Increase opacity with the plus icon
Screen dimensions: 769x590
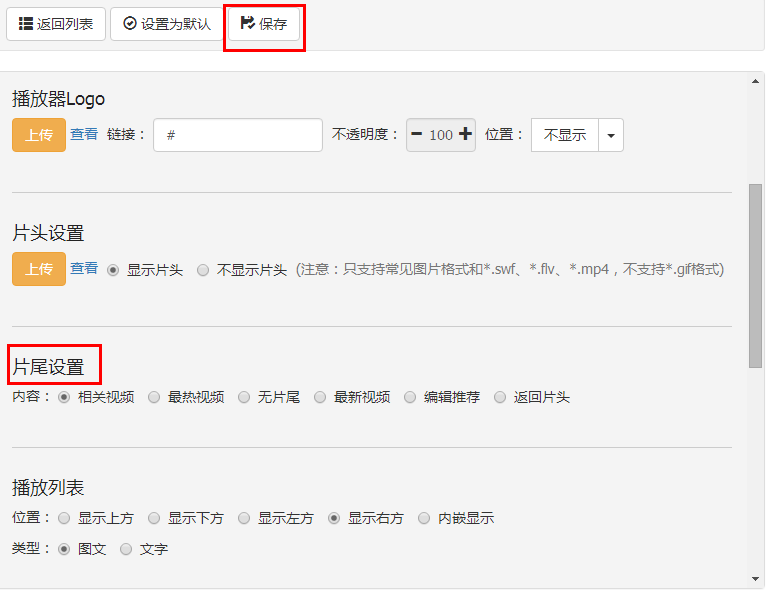tap(465, 135)
